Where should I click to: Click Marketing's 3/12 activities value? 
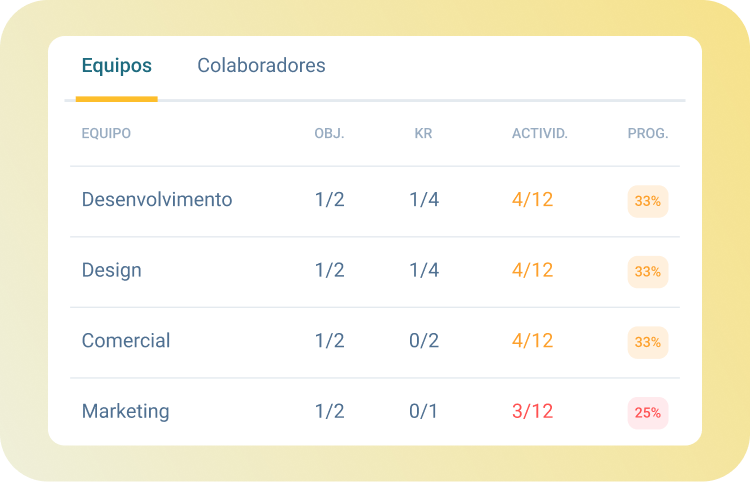click(532, 412)
